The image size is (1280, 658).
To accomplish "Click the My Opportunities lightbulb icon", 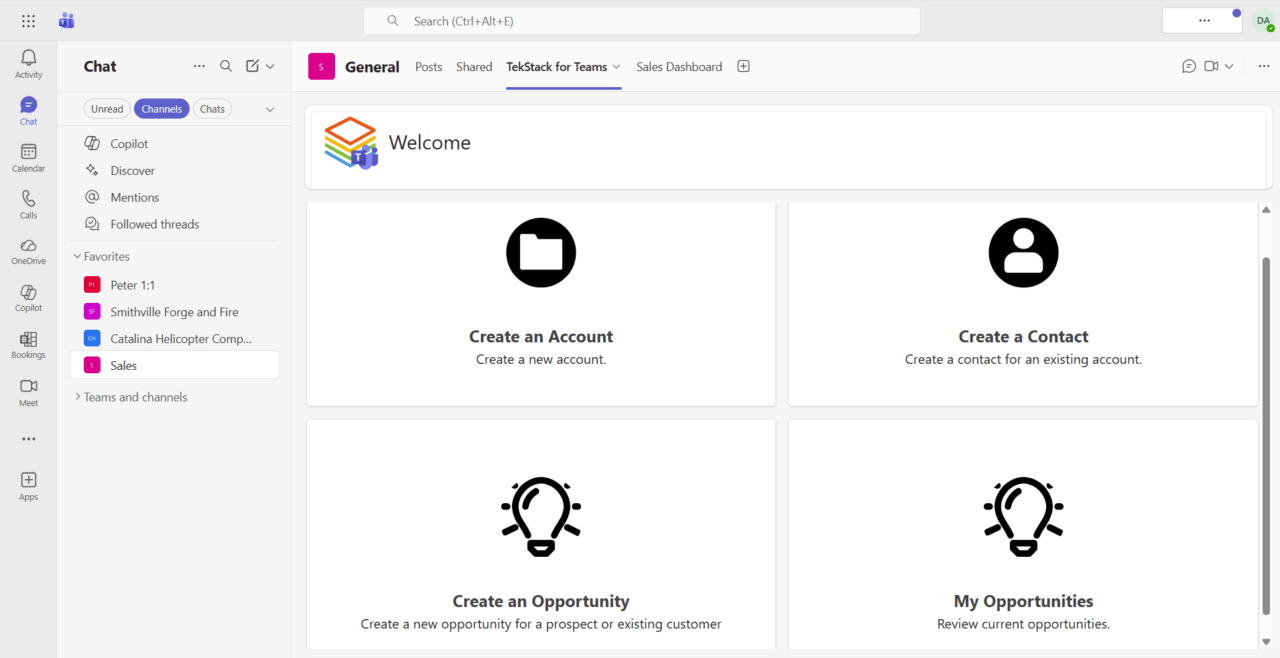I will [x=1023, y=516].
